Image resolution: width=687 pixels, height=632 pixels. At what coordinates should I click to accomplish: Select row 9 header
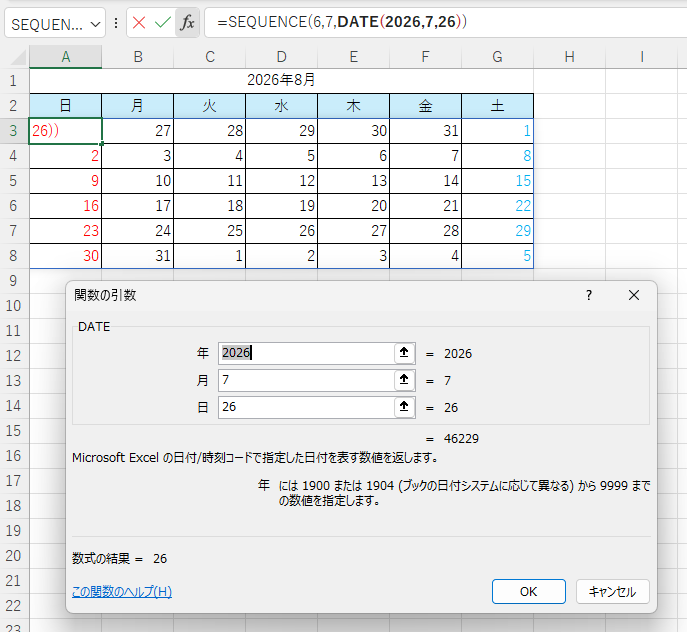14,280
